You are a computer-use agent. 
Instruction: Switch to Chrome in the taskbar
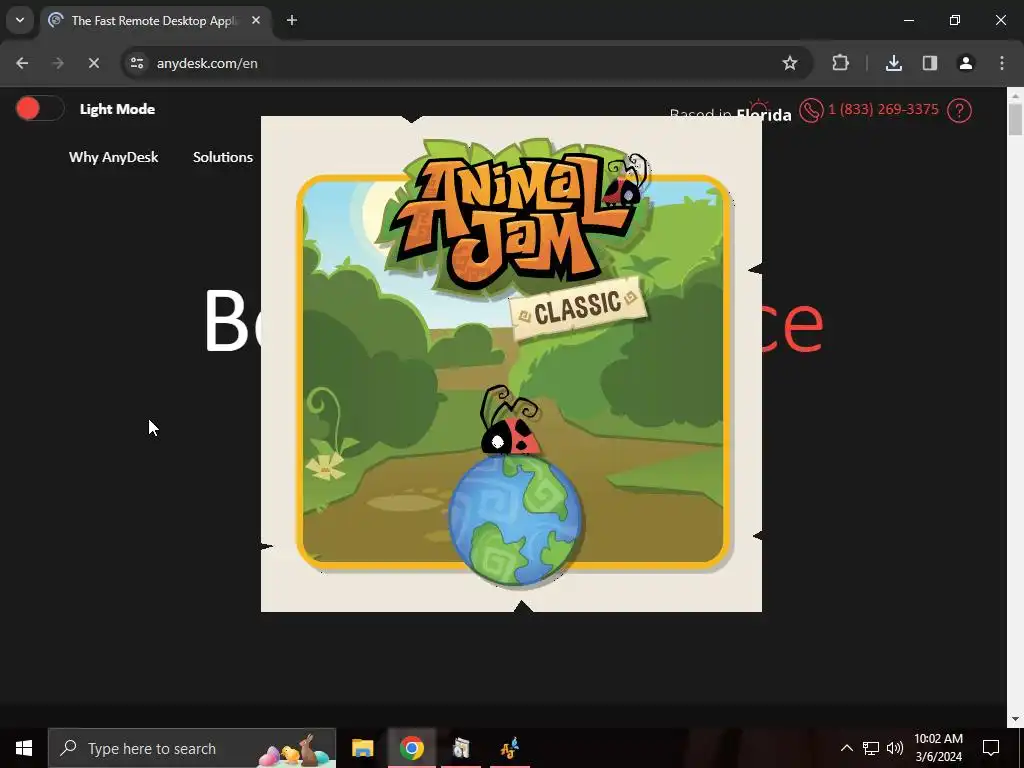411,748
